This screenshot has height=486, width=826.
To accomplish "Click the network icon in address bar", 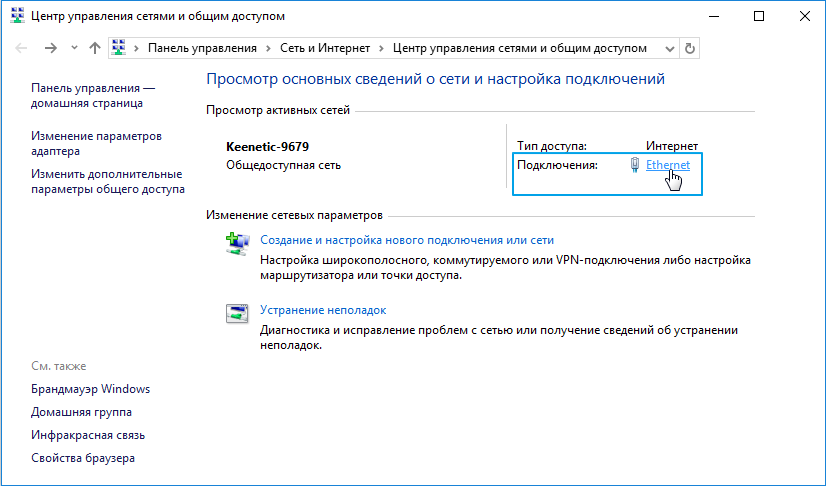I will pos(119,48).
